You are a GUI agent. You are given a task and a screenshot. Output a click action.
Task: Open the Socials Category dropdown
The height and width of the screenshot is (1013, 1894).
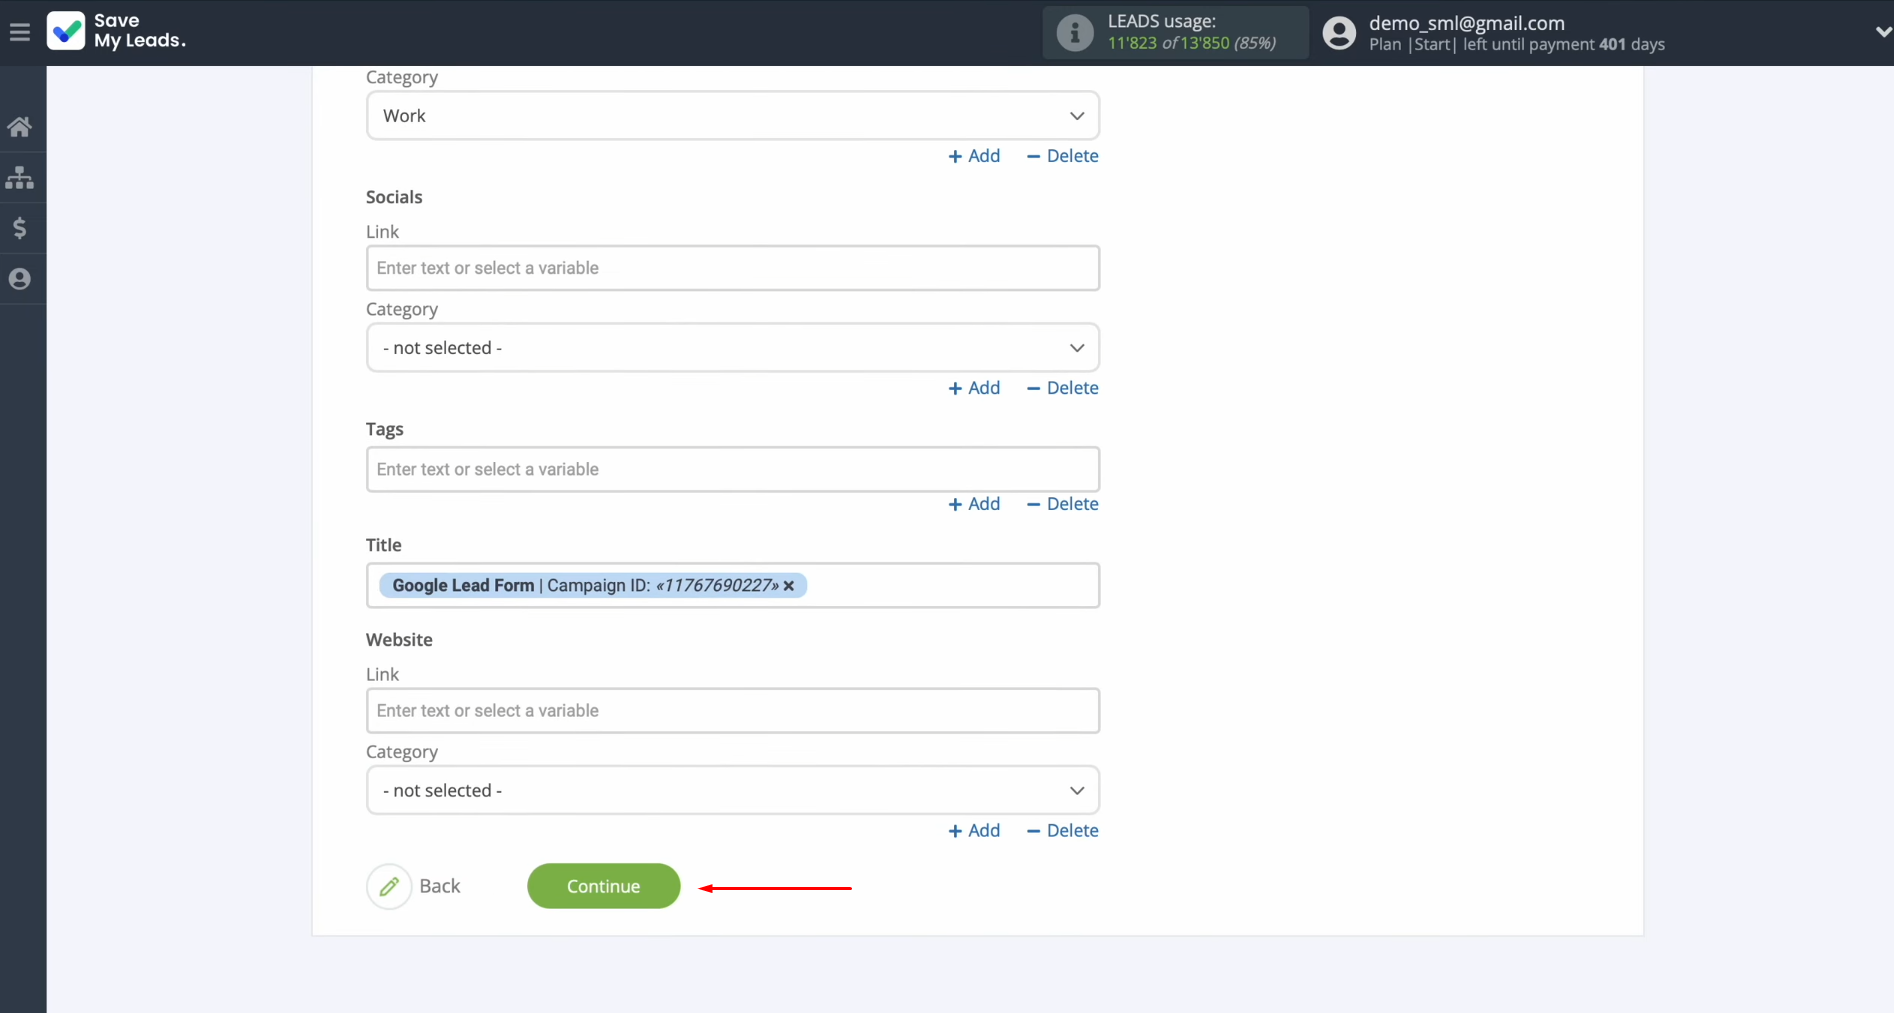tap(732, 348)
